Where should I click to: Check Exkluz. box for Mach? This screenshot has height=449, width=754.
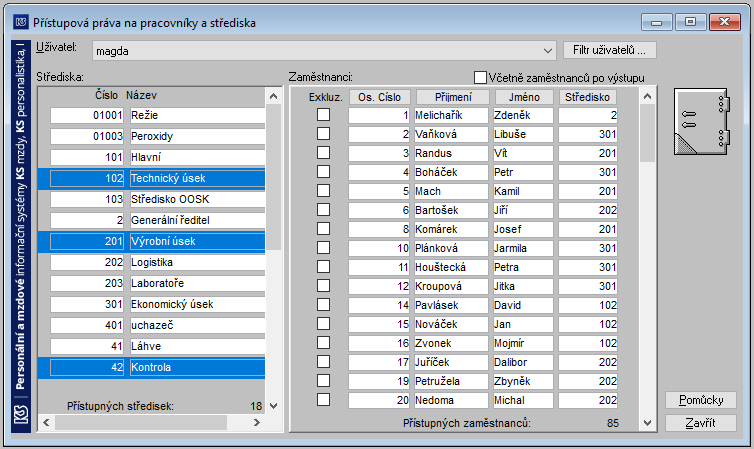tap(324, 190)
